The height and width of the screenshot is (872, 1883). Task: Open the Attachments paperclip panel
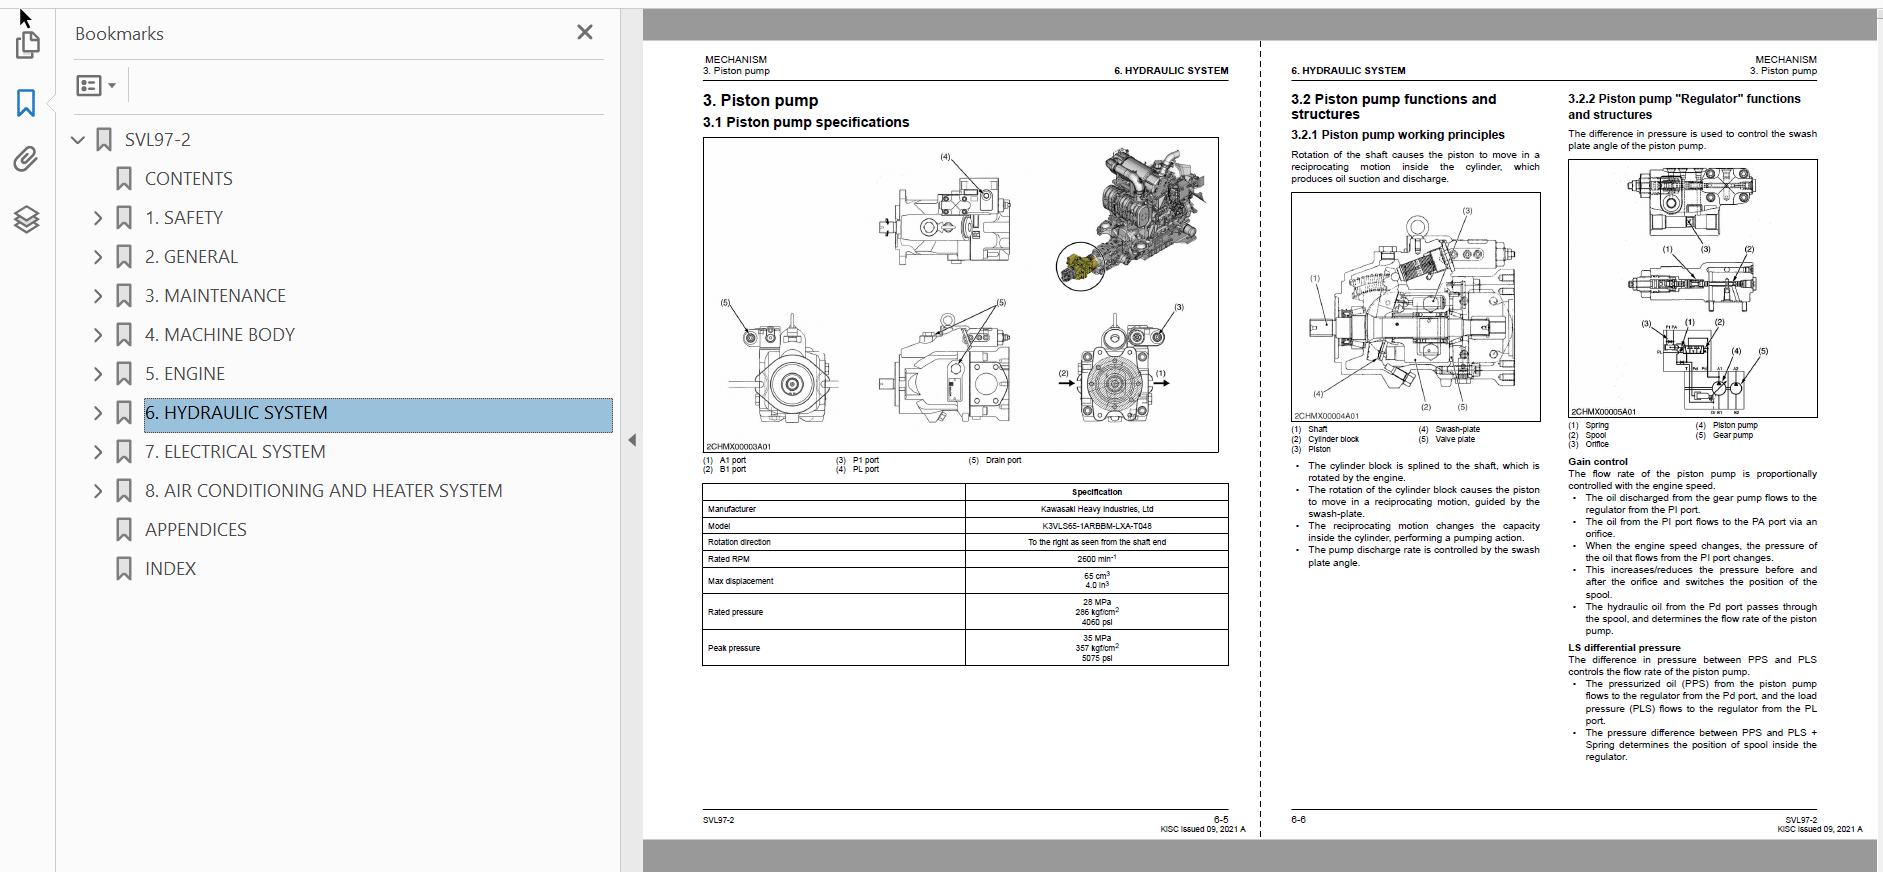coord(27,160)
